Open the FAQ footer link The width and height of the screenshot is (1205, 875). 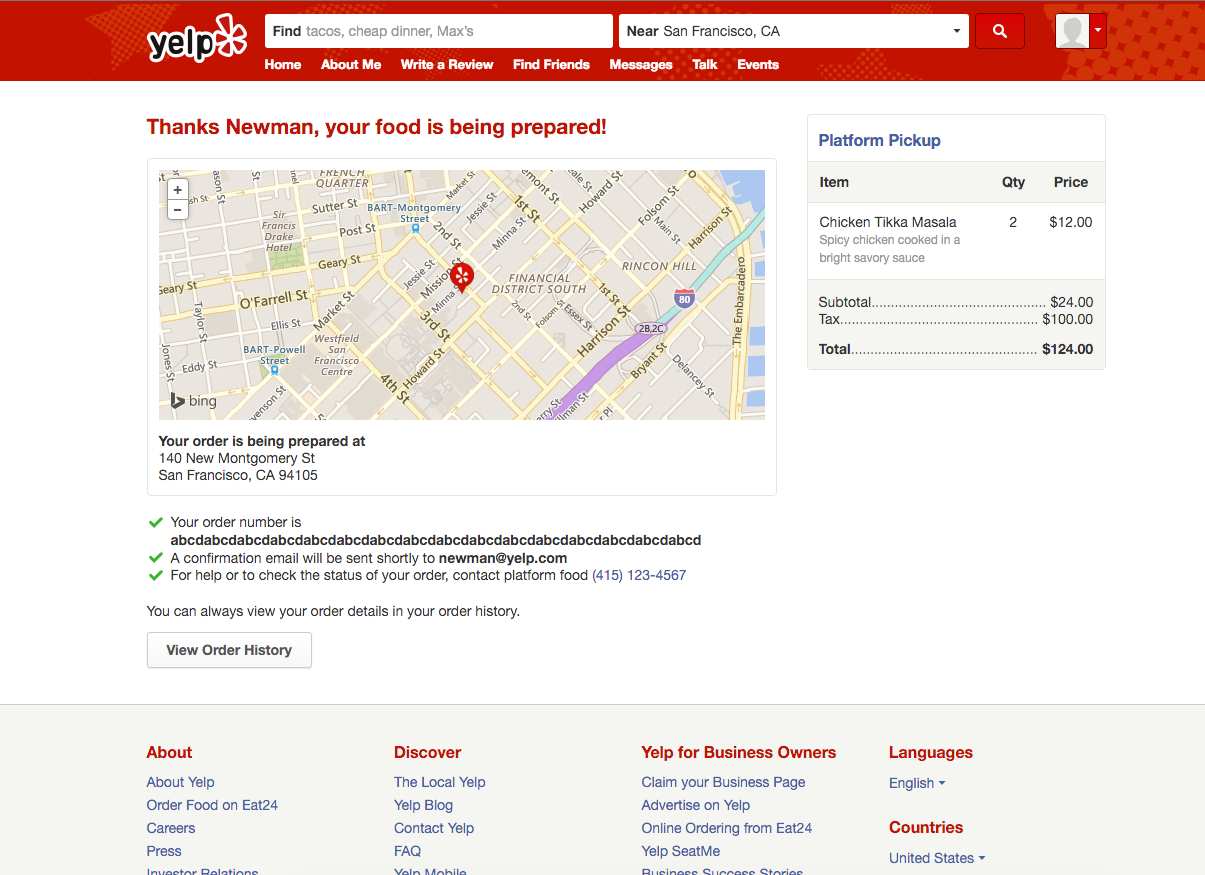point(407,851)
